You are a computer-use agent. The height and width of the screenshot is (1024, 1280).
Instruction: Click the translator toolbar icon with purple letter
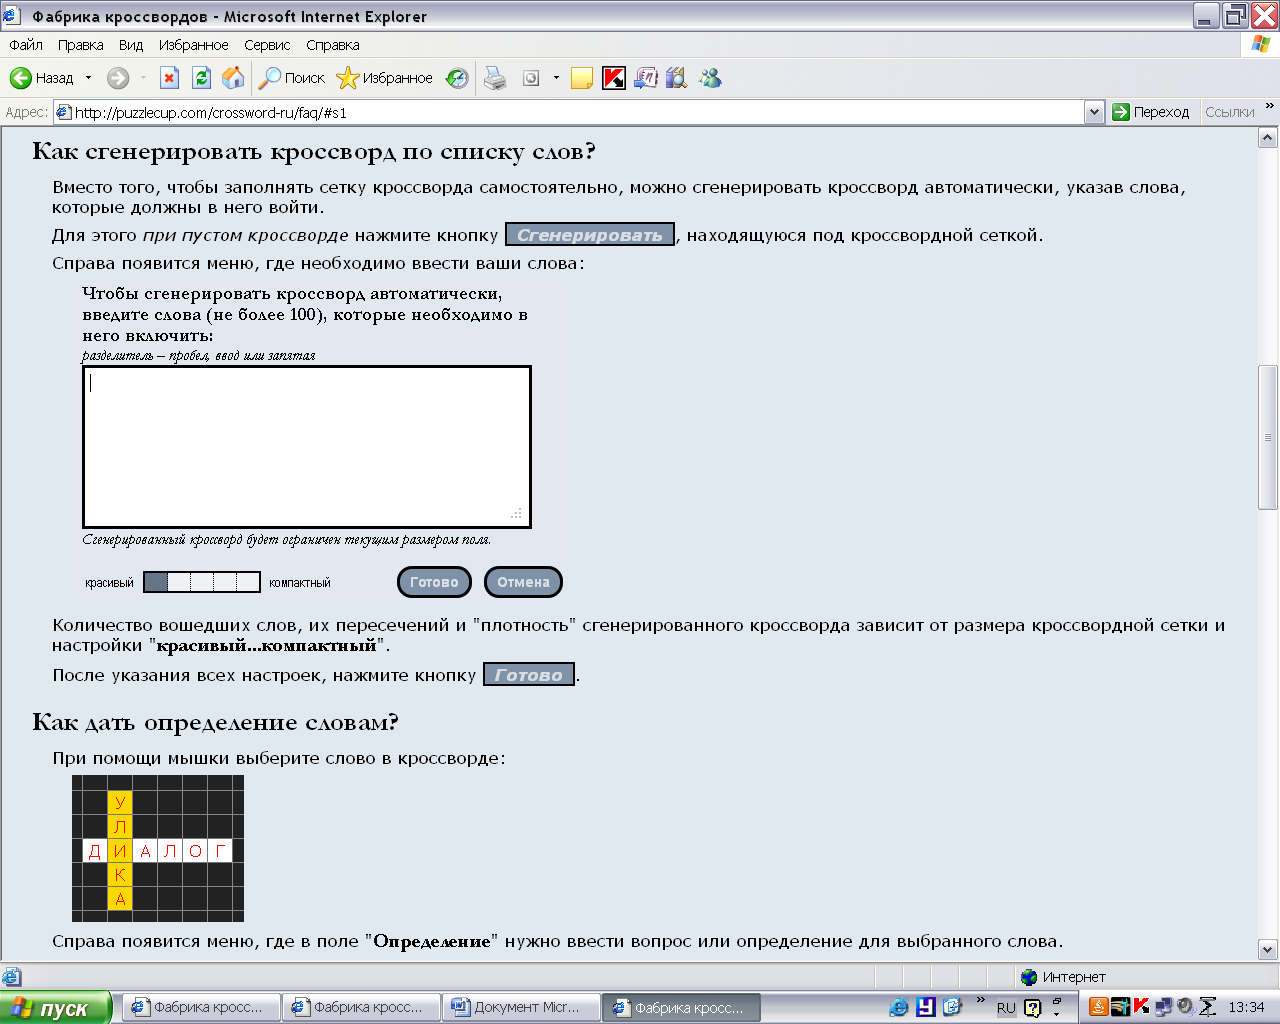(646, 78)
